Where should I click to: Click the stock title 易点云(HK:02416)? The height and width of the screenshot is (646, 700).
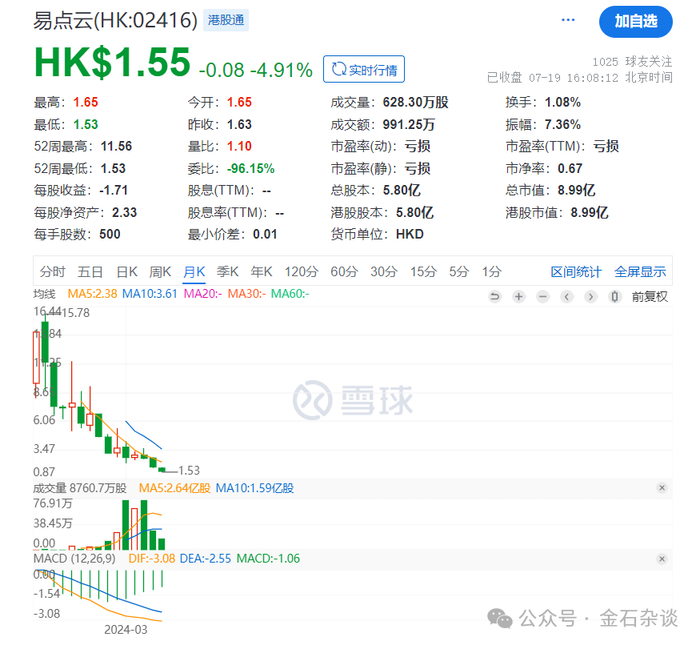click(116, 21)
